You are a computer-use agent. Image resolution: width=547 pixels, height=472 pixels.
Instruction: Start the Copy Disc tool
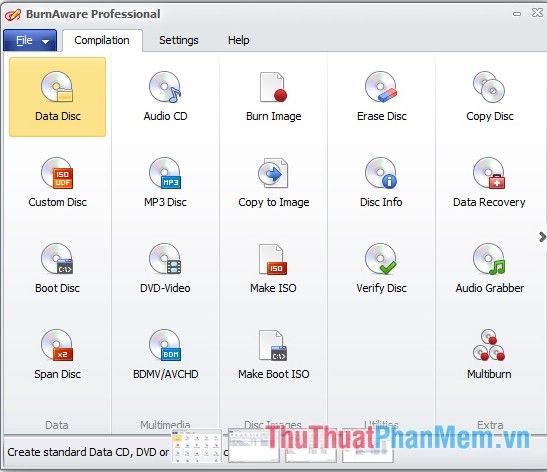(x=489, y=97)
